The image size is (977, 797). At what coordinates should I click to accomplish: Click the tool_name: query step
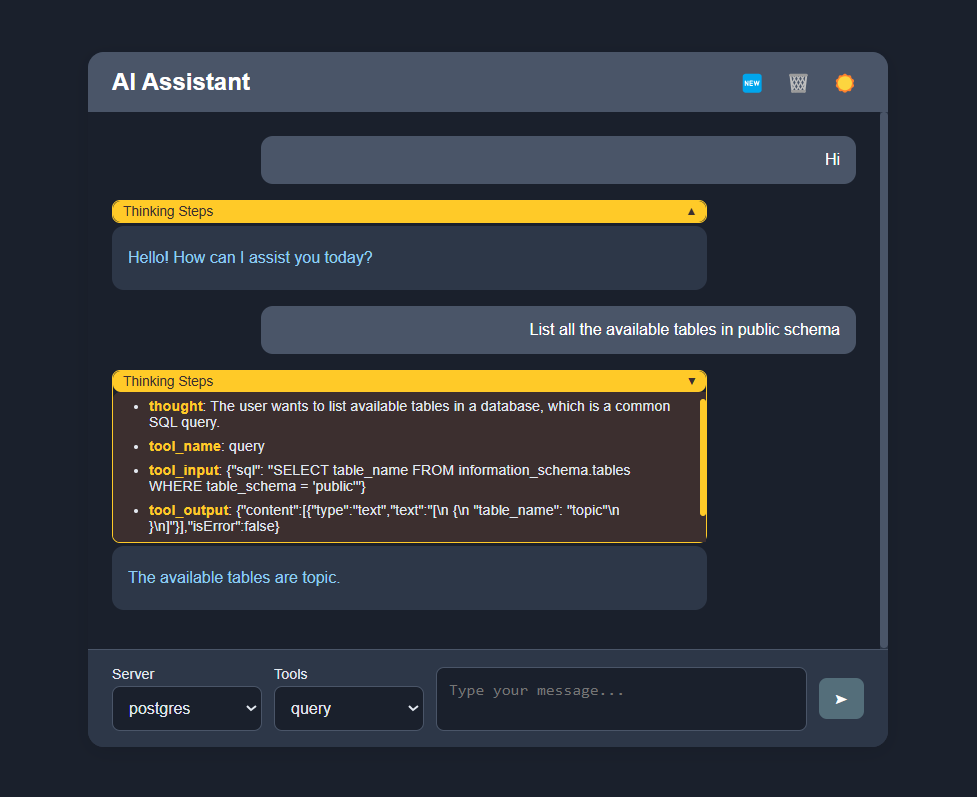point(207,446)
